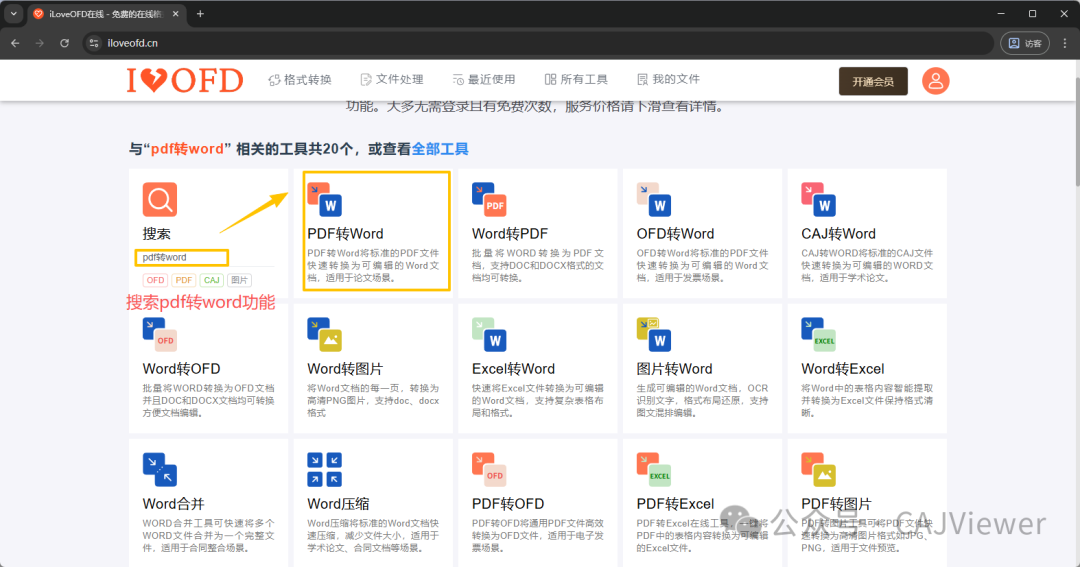Open the user account avatar icon
Viewport: 1080px width, 567px height.
(935, 81)
